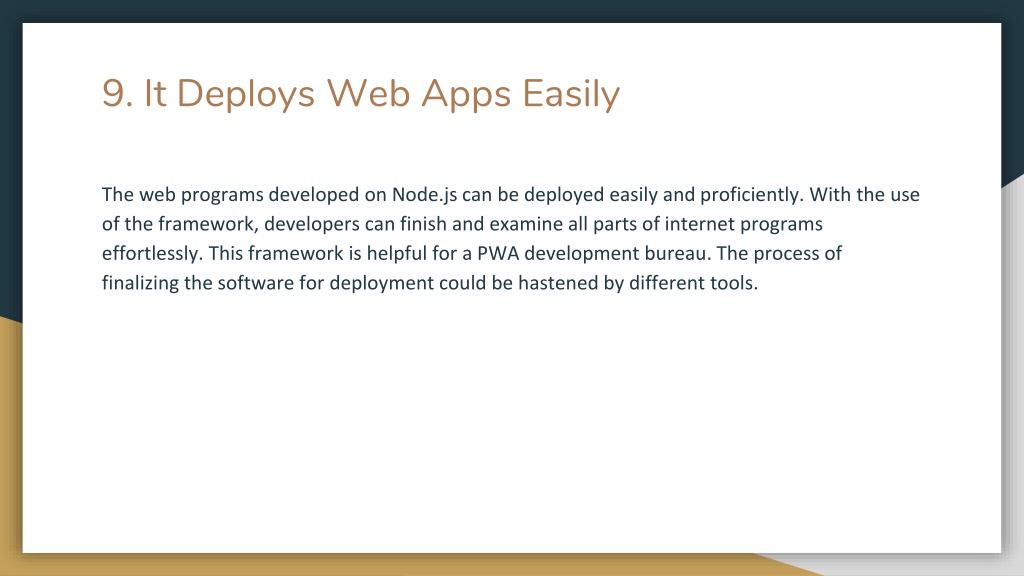Click the line starting "finalizing the software for deployment"

430,283
